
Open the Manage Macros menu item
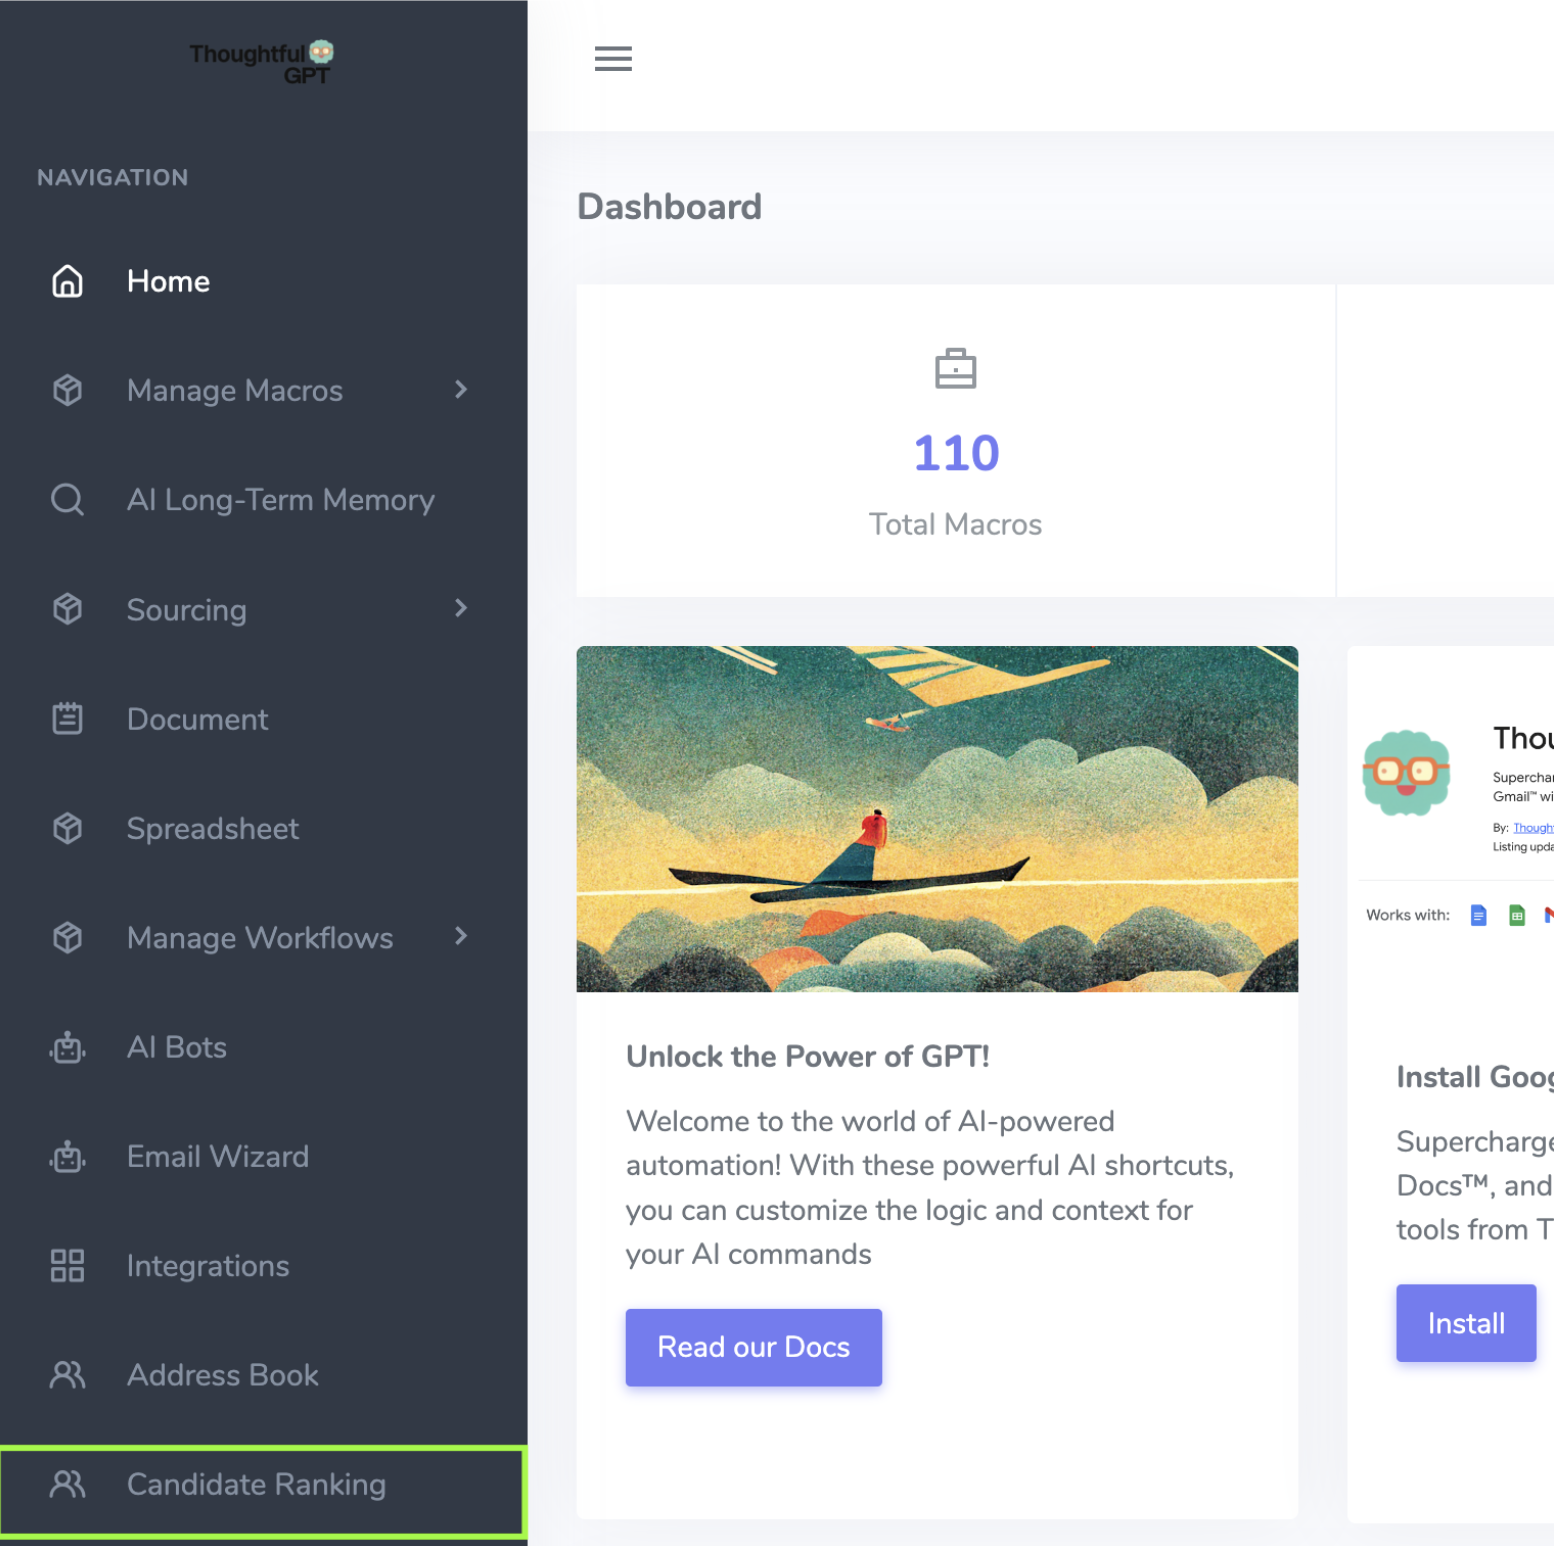(264, 390)
